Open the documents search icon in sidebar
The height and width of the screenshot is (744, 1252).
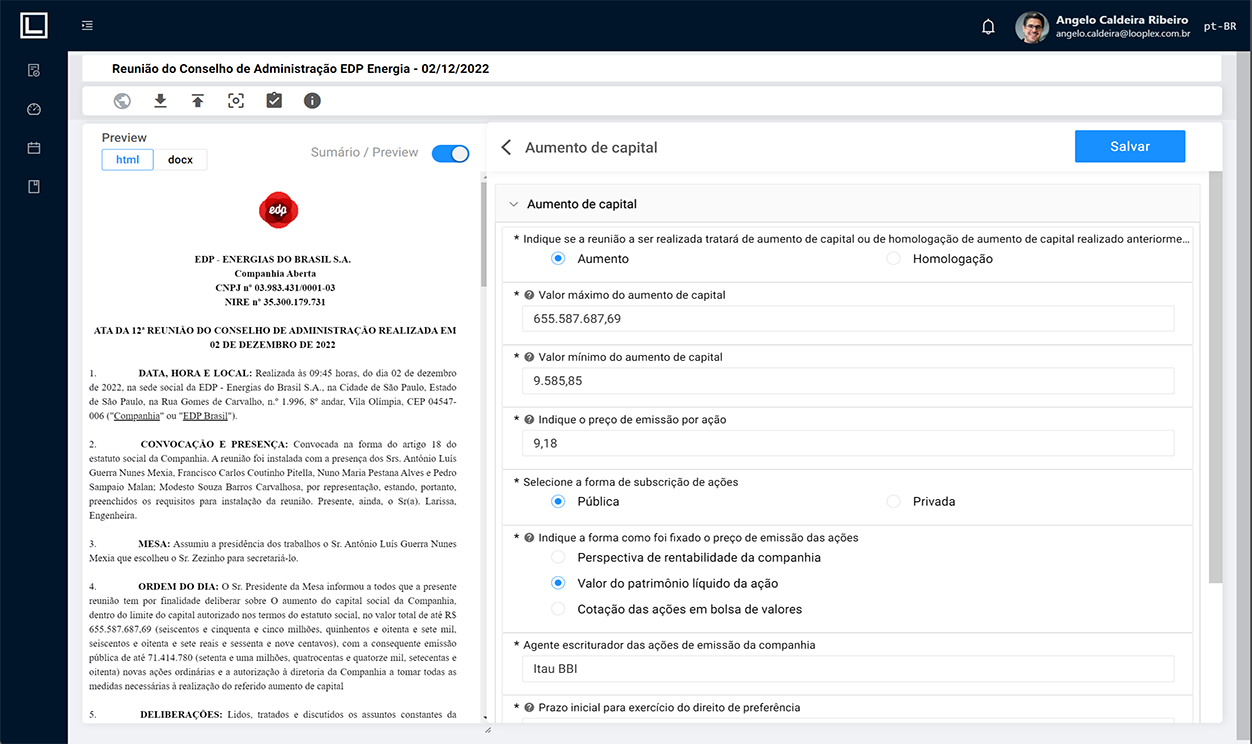point(34,71)
